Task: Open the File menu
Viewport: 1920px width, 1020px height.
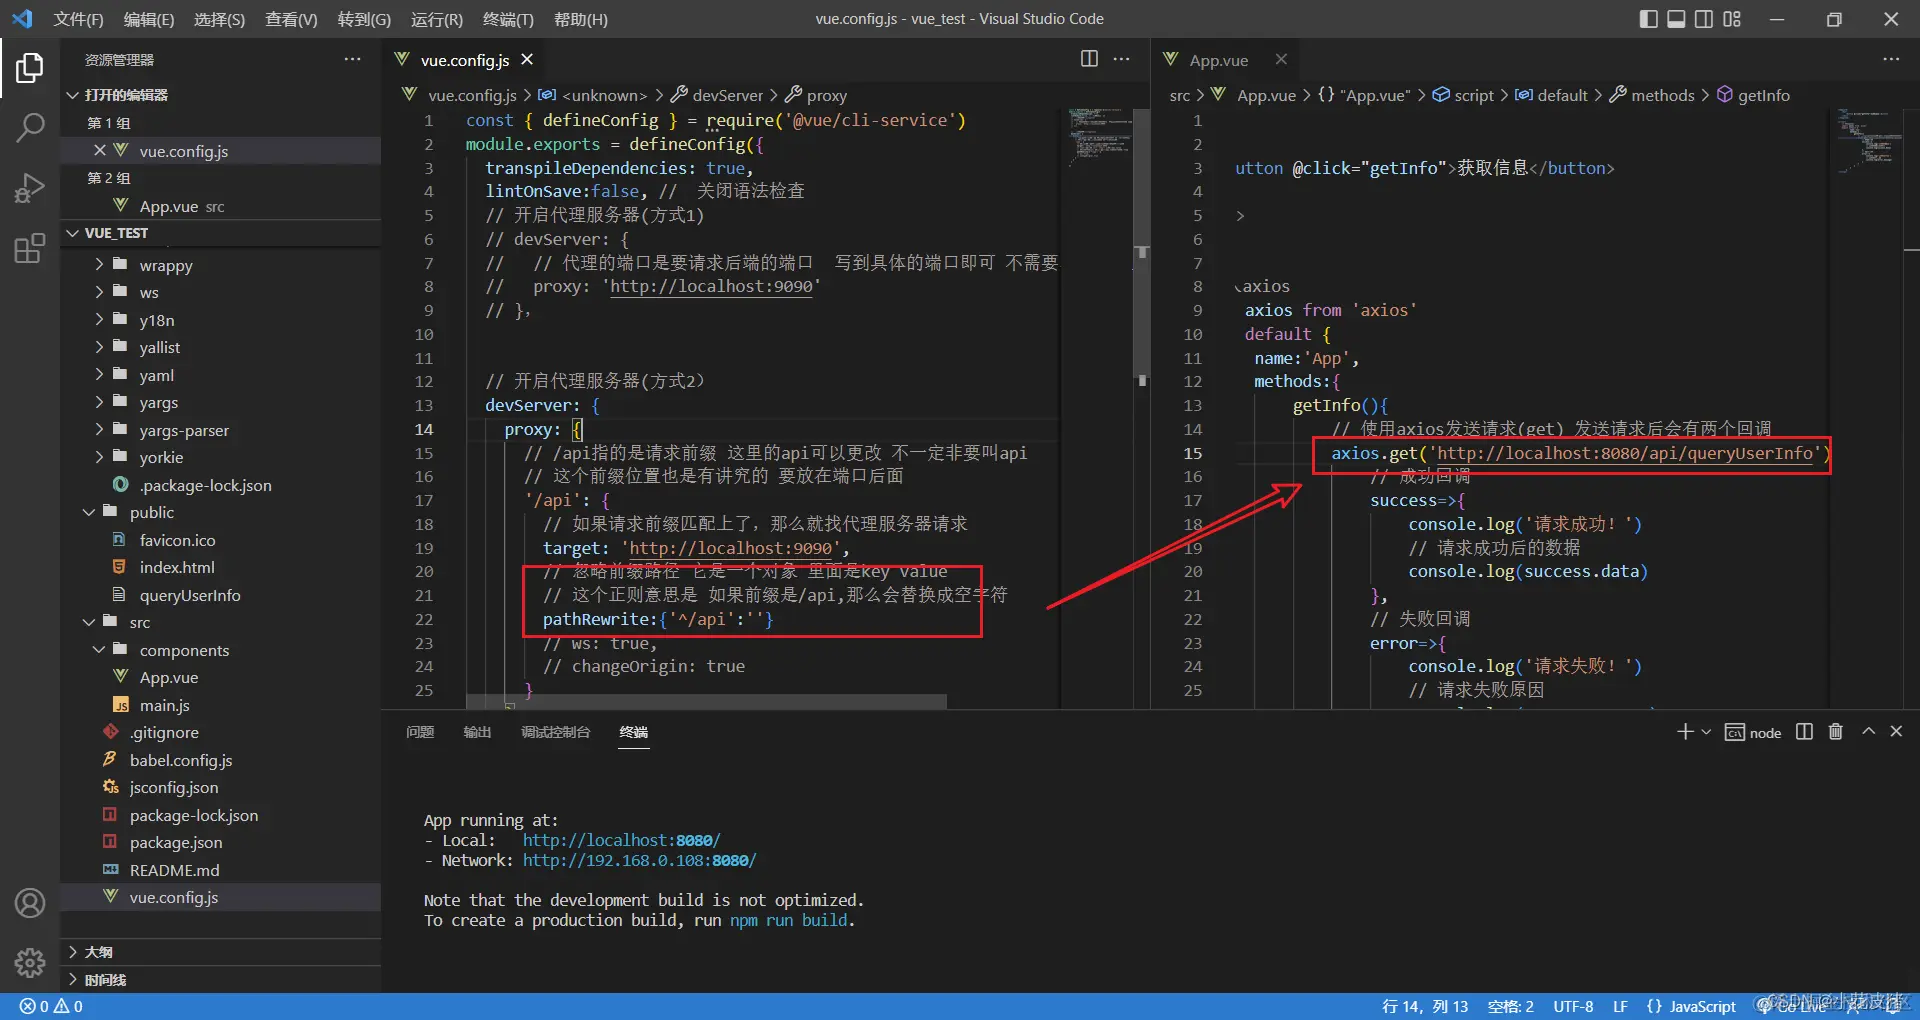Action: (x=78, y=19)
